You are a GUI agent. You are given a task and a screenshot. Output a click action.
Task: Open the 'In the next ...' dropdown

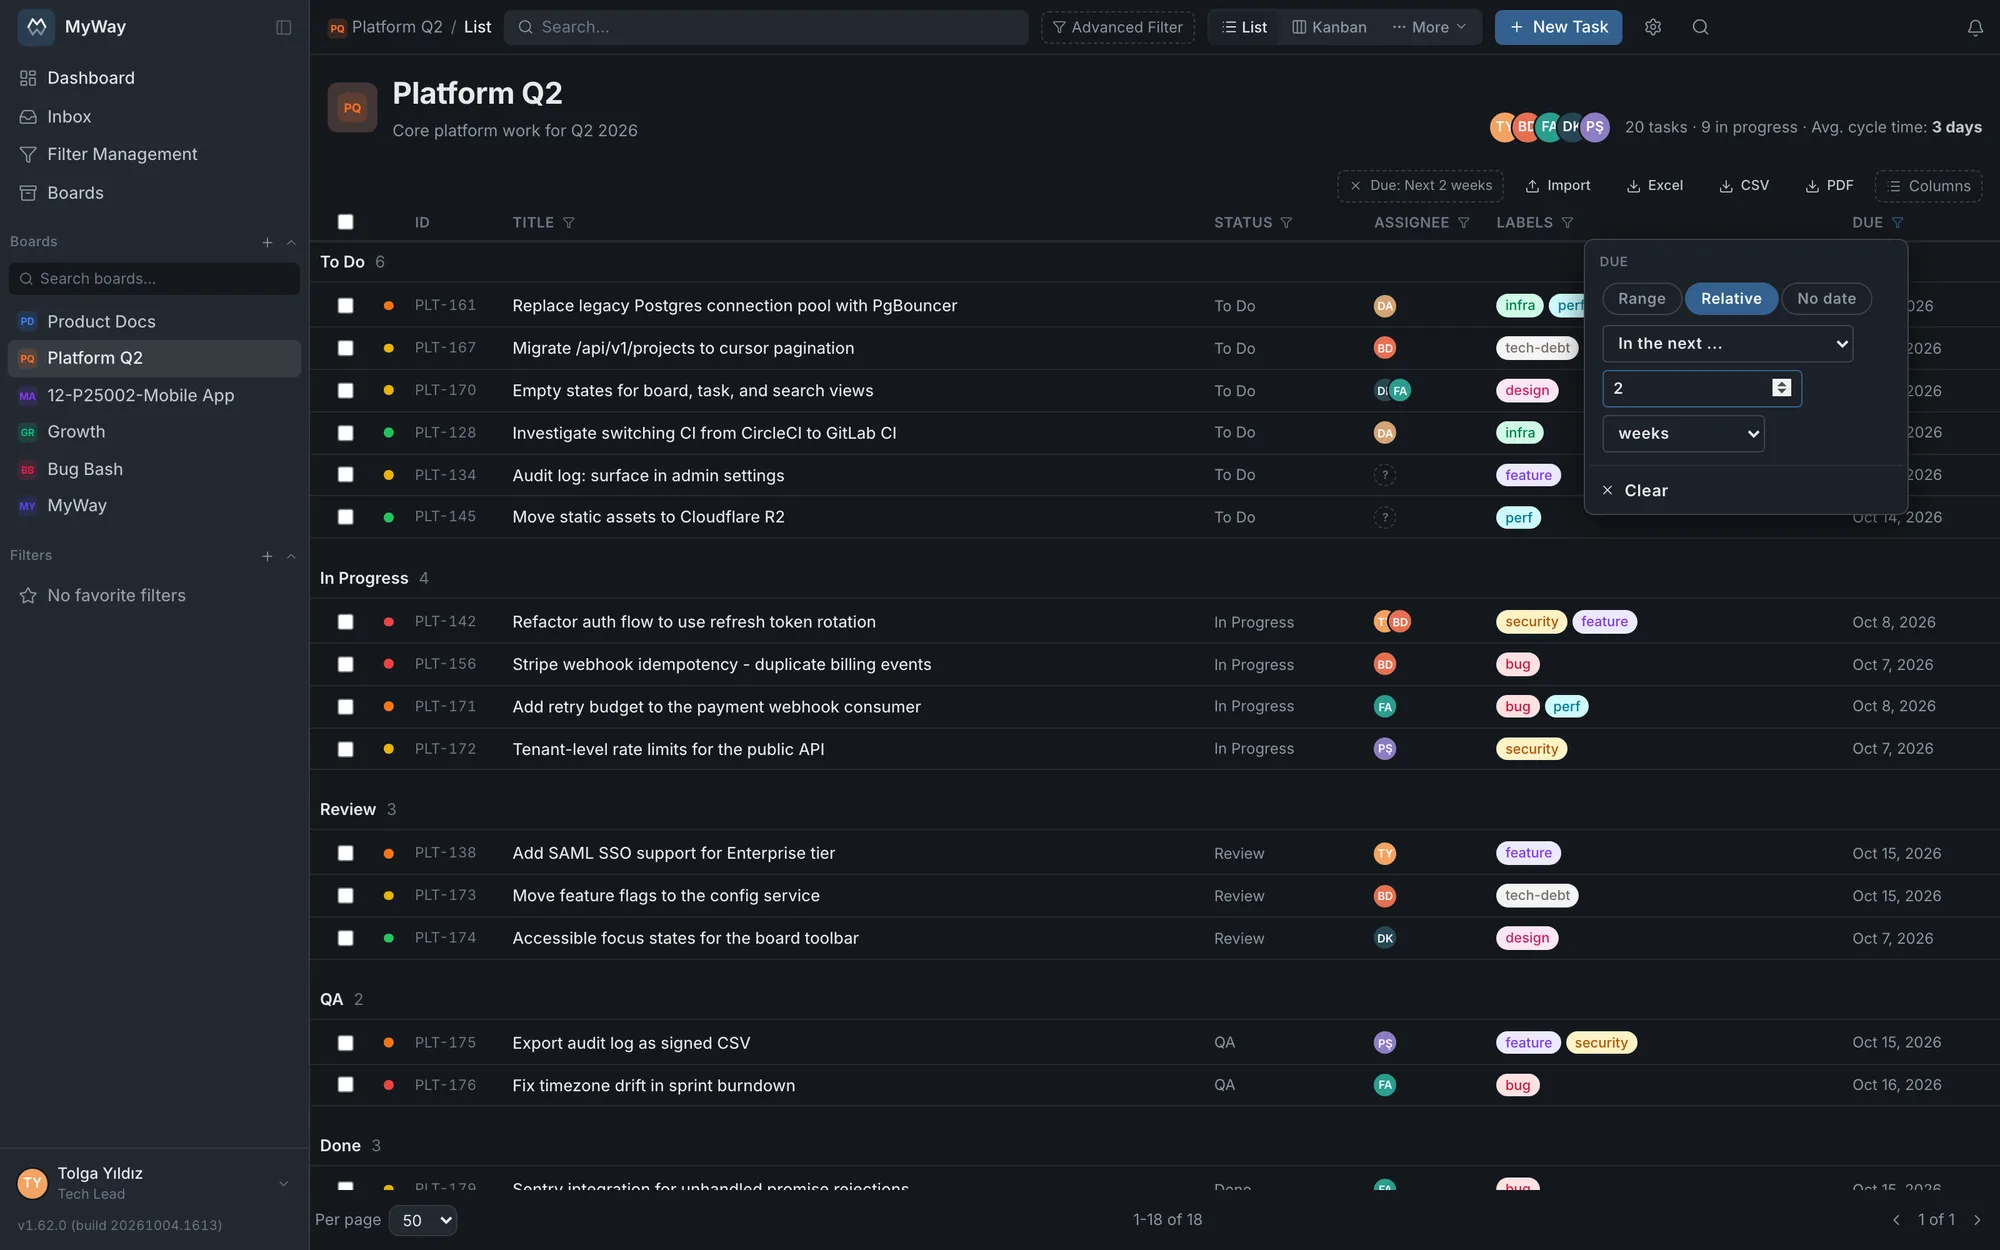tap(1728, 344)
